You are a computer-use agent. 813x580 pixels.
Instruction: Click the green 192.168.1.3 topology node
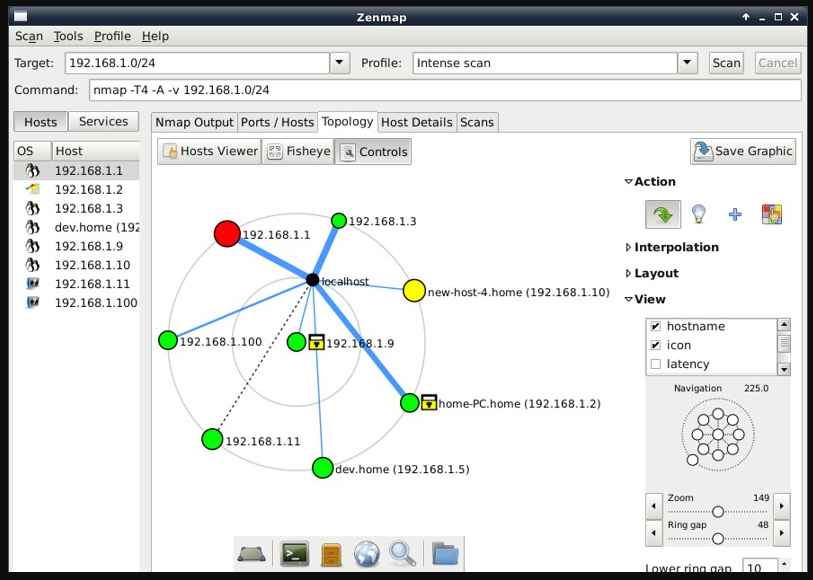(x=339, y=220)
